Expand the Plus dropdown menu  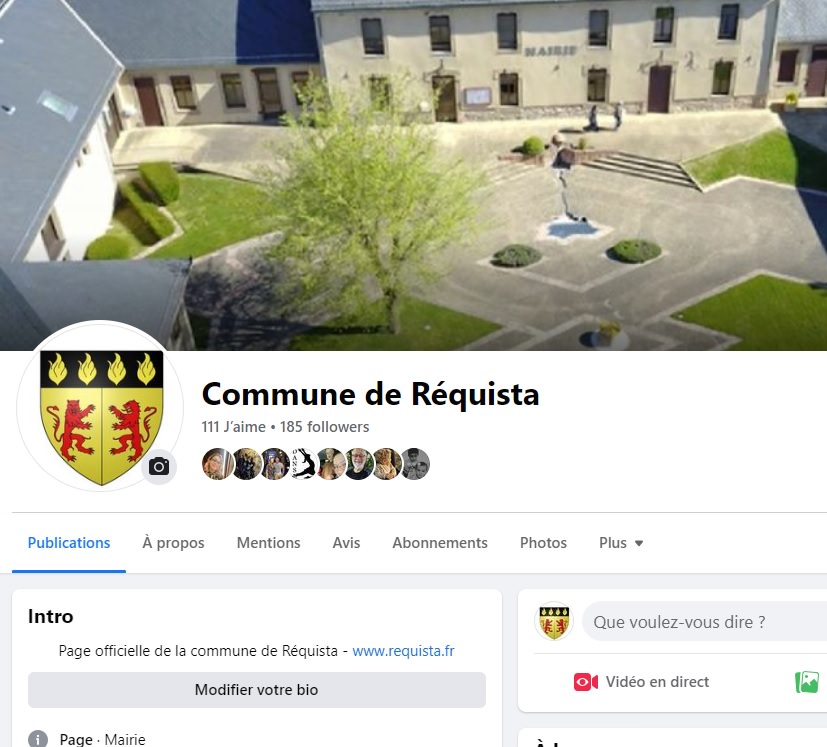(x=621, y=543)
